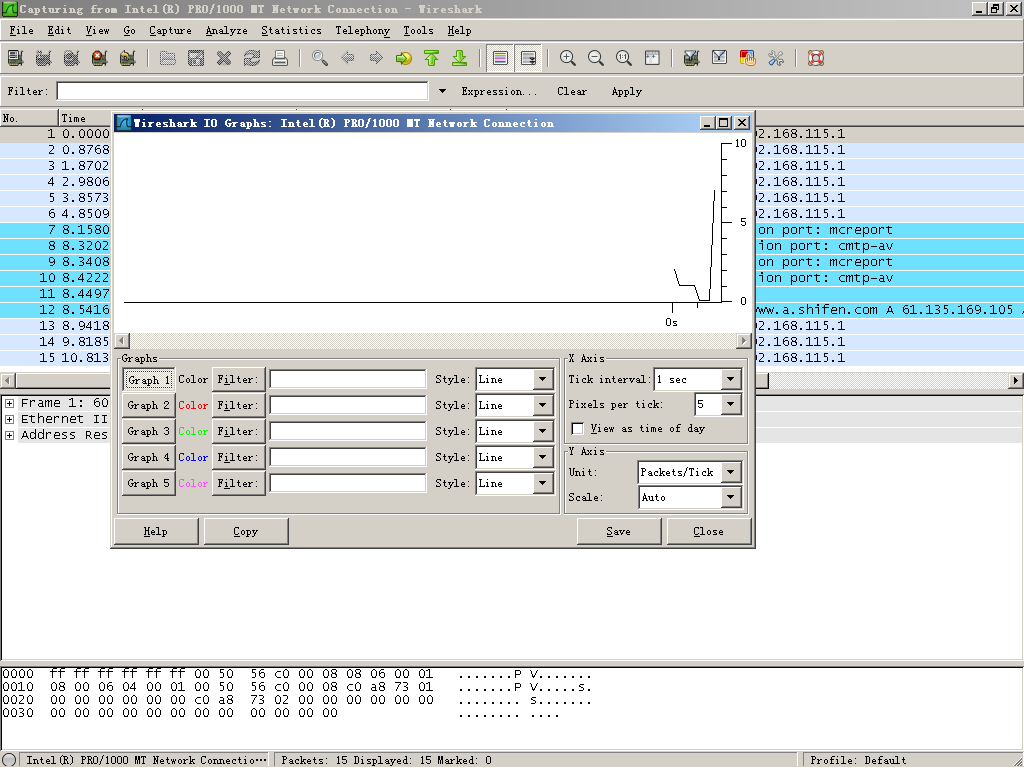Apply the display filter
The width and height of the screenshot is (1024, 768).
[x=626, y=91]
